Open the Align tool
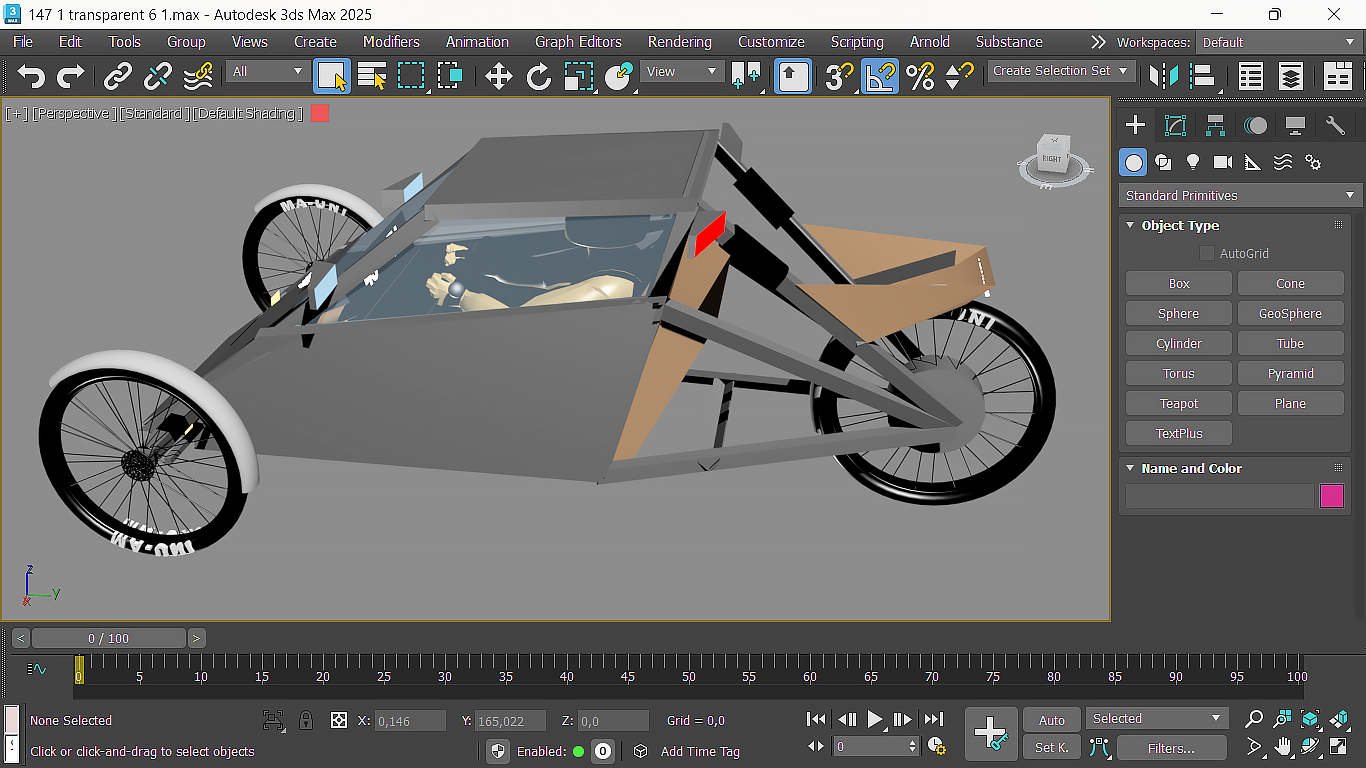The image size is (1366, 768). pos(1203,77)
